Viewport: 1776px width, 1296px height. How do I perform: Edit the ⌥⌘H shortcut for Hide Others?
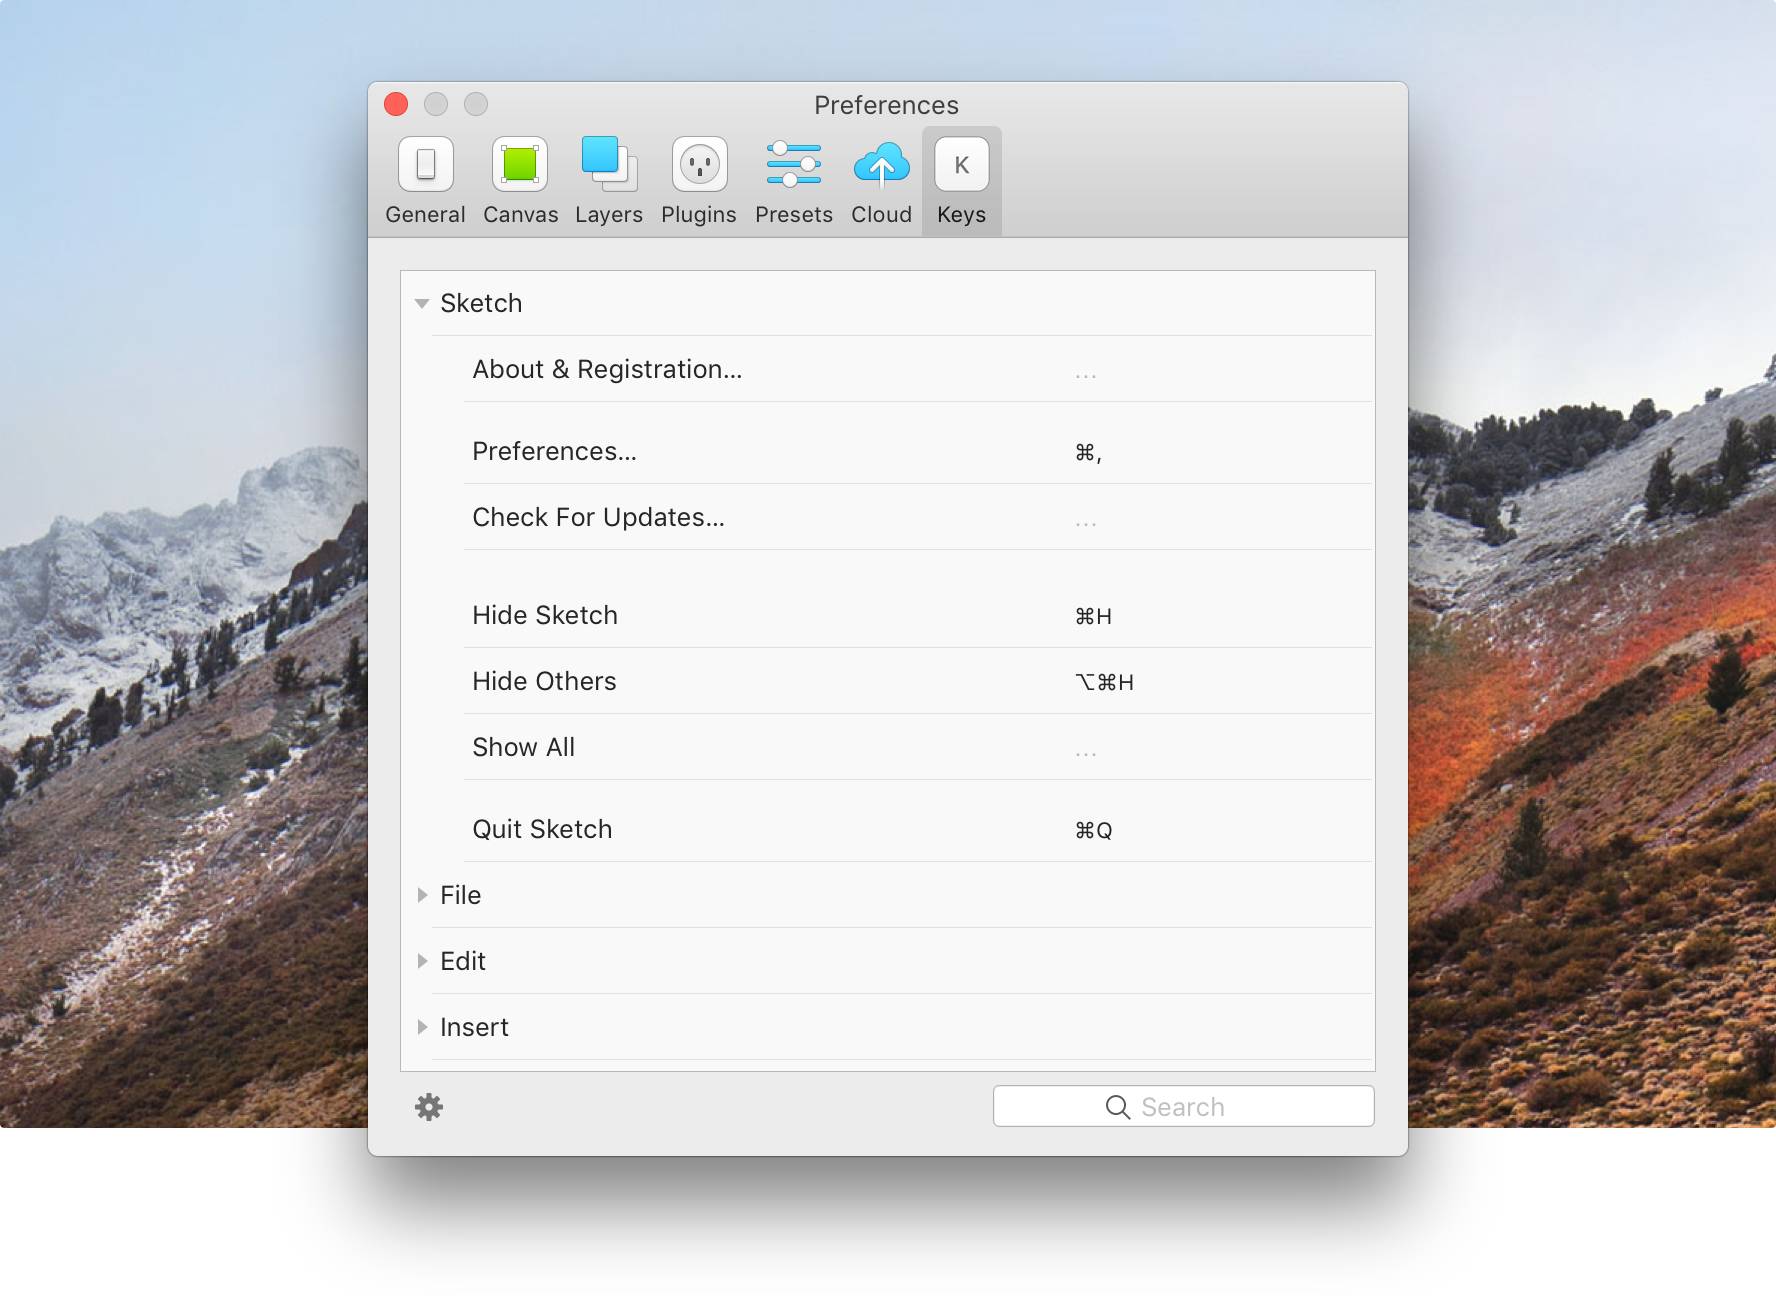(1104, 682)
